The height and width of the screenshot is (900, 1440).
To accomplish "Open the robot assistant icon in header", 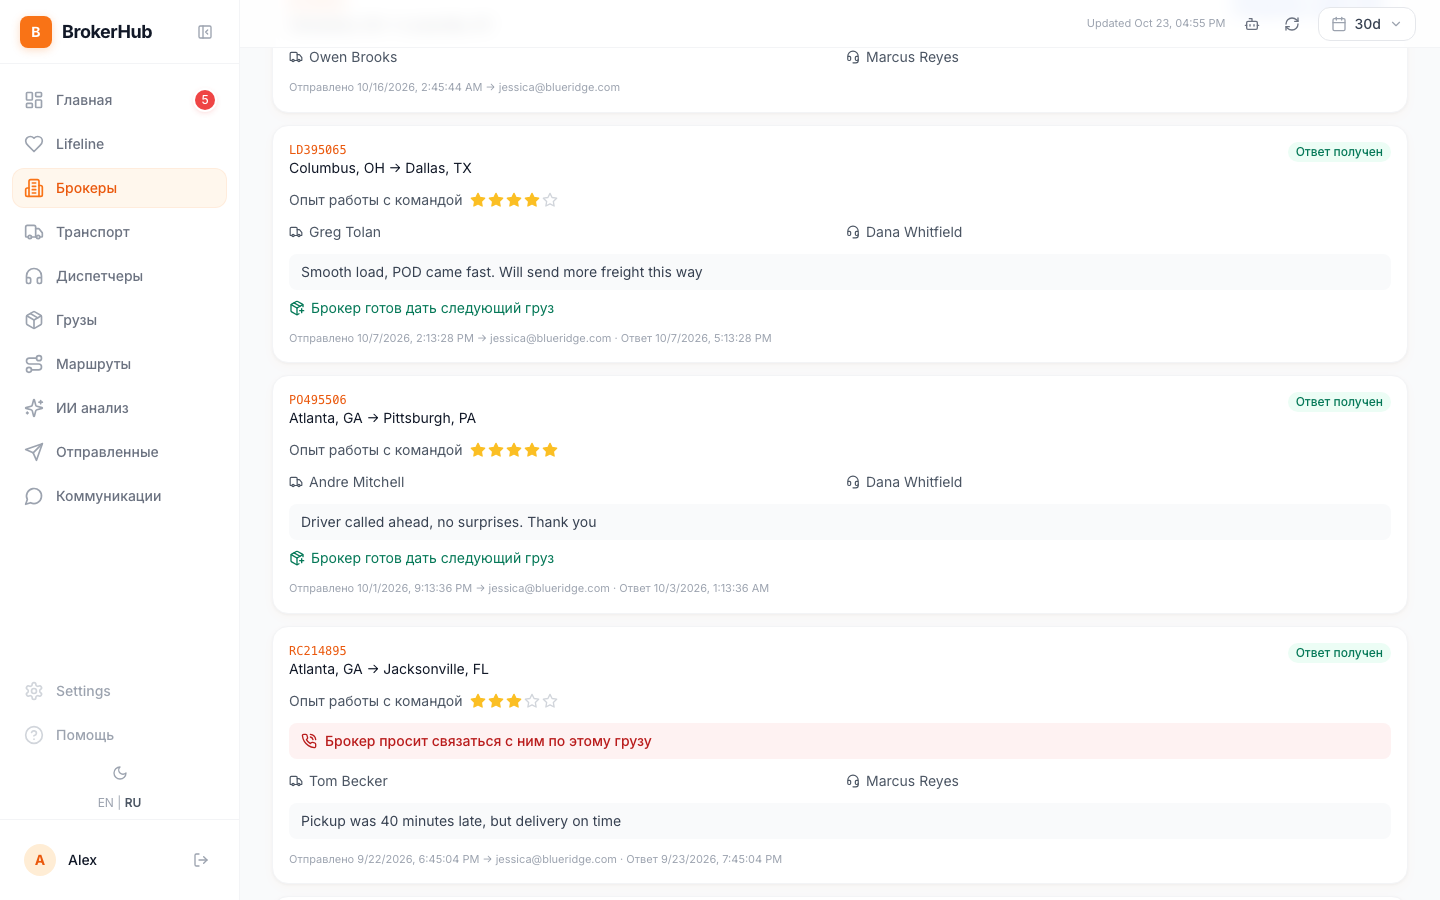I will (1252, 24).
